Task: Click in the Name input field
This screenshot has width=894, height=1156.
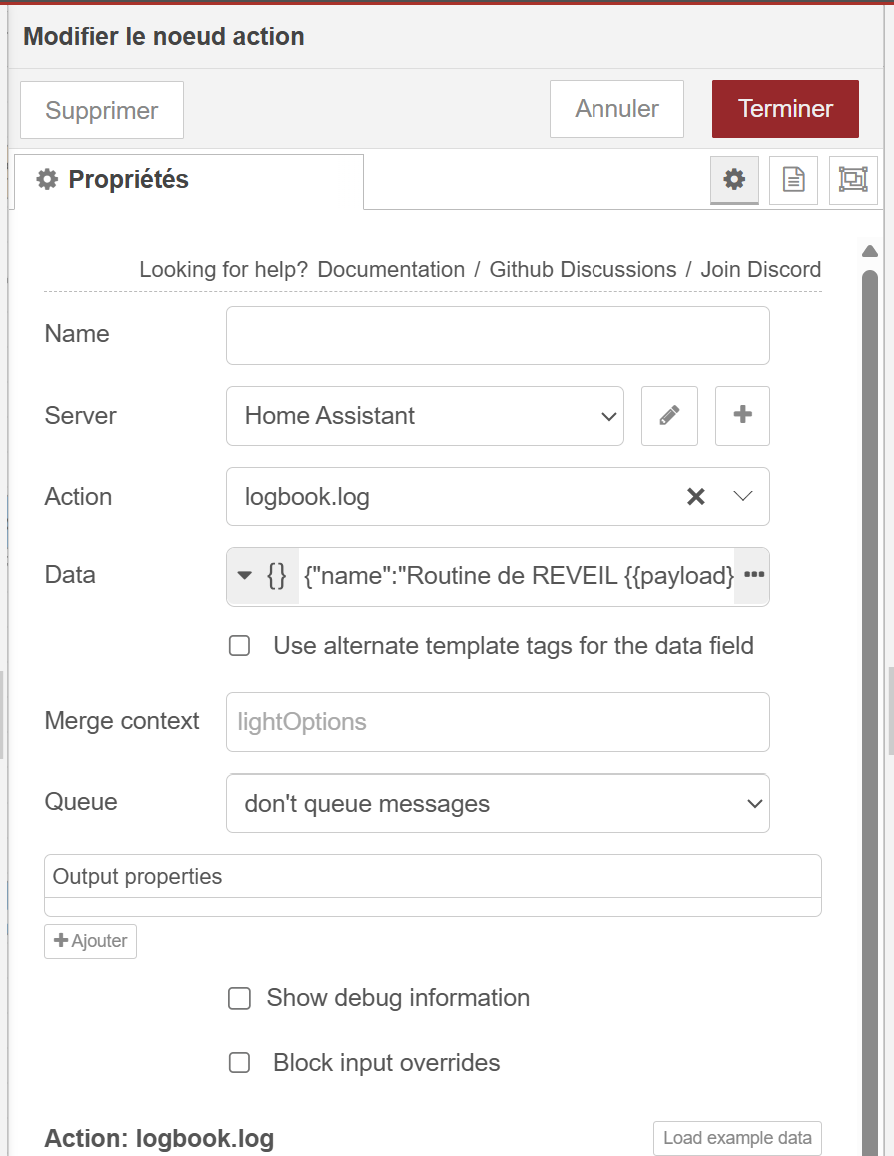Action: pyautogui.click(x=497, y=335)
